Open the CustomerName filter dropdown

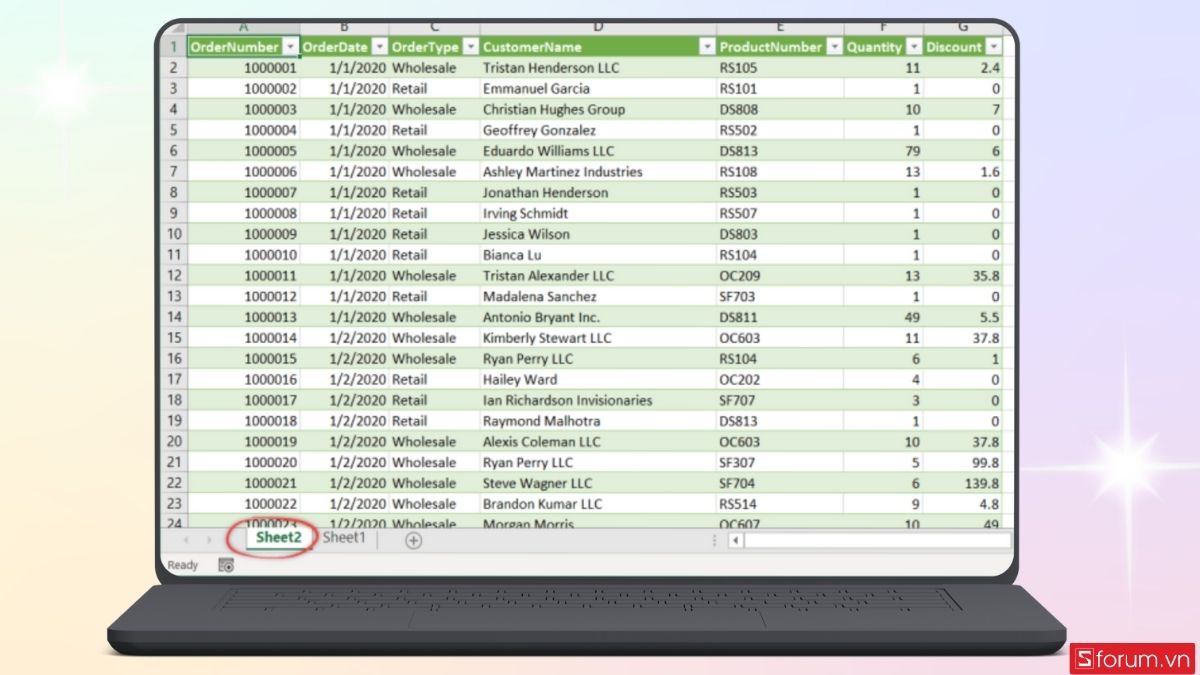point(707,47)
